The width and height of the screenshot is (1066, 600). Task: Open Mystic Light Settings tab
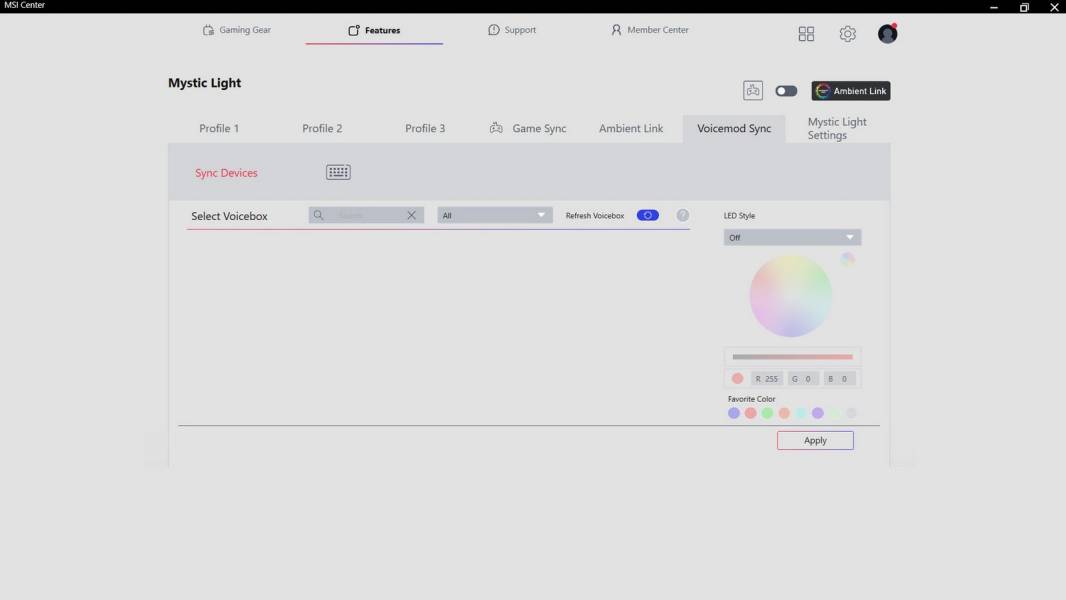pos(837,128)
